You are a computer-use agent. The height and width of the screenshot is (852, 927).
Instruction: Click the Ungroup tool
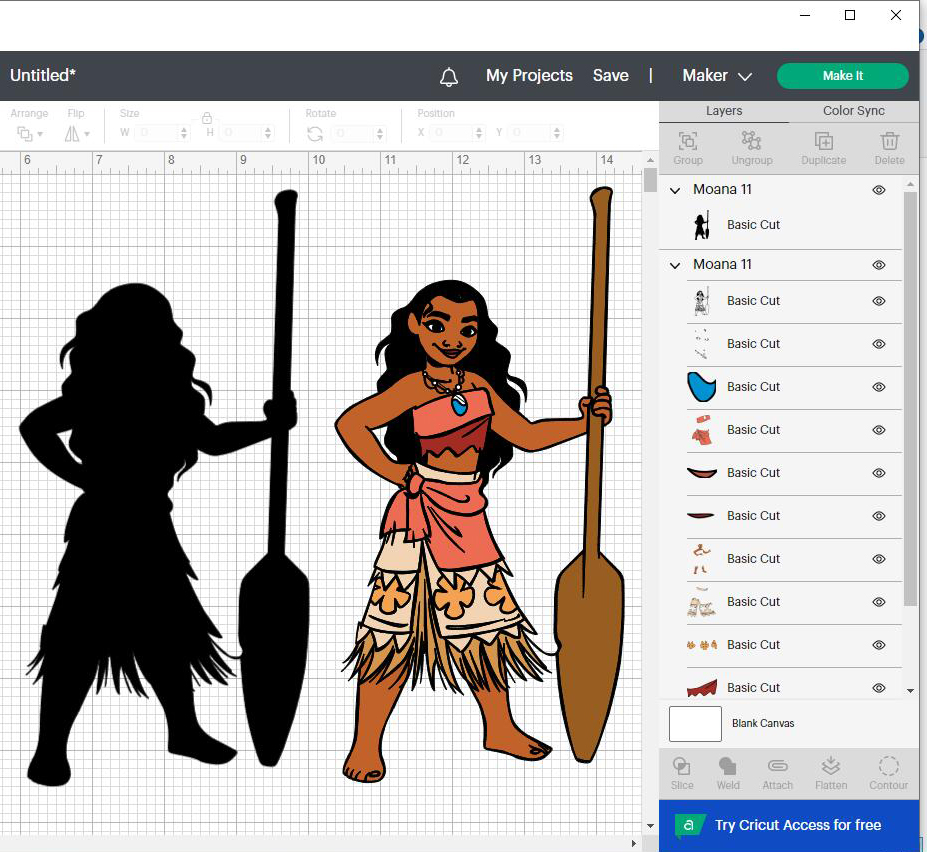point(751,148)
